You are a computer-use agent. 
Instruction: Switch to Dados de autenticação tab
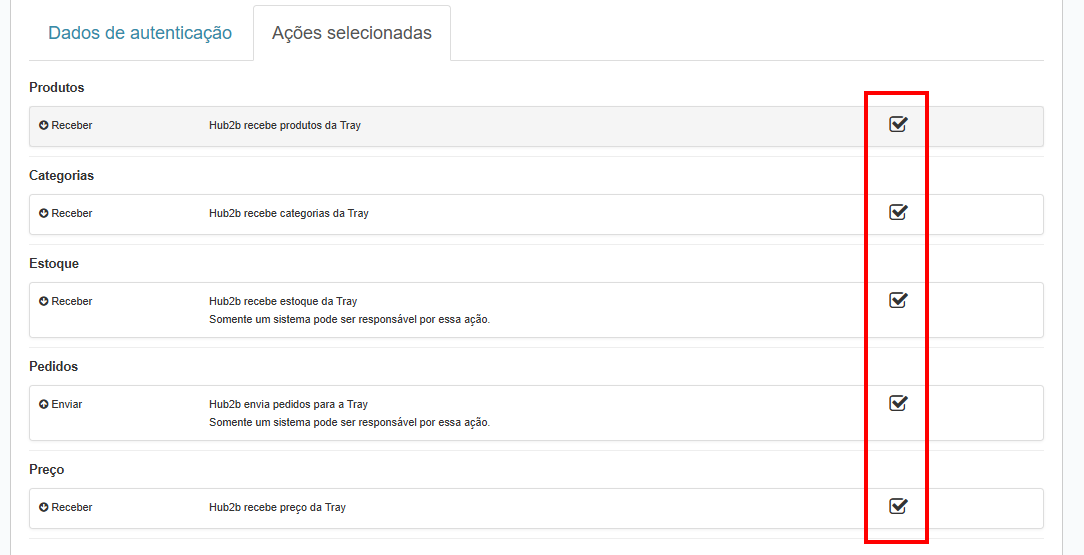[140, 33]
